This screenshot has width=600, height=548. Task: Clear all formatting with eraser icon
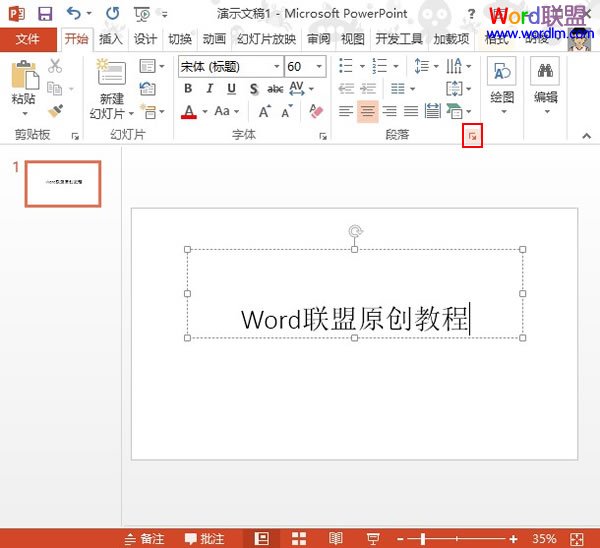[316, 111]
